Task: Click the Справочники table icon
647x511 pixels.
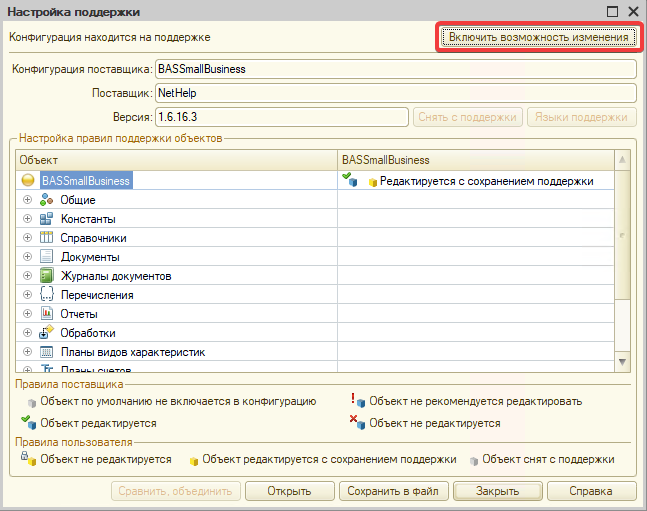Action: (46, 238)
